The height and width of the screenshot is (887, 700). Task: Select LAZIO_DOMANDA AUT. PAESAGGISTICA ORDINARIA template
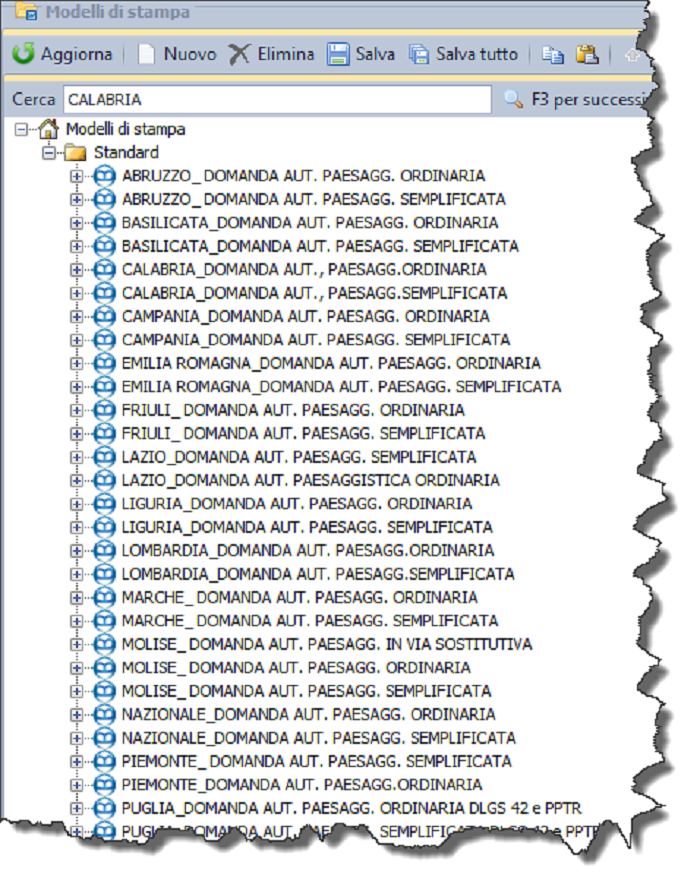tap(310, 480)
